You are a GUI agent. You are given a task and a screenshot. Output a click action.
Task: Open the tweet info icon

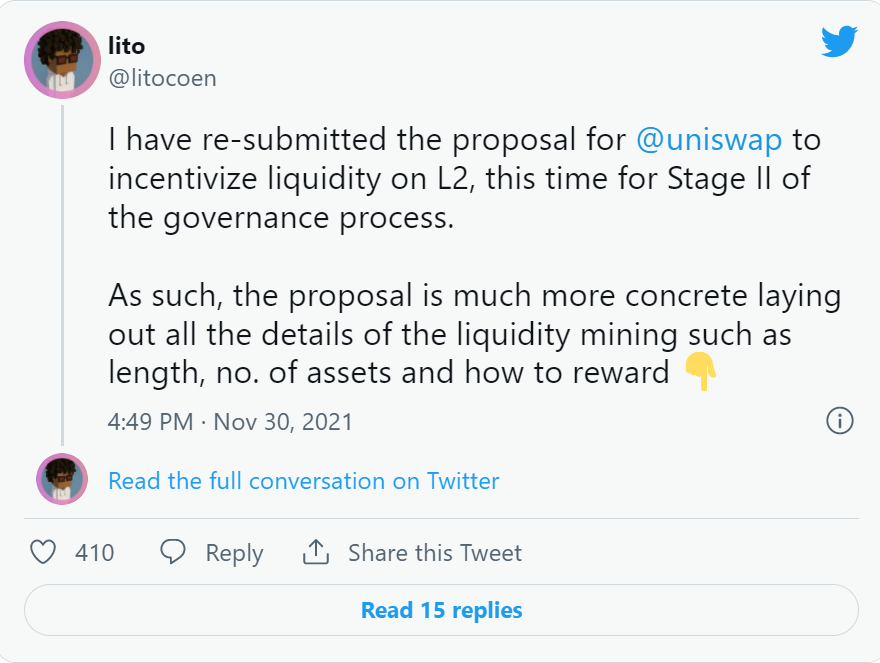pos(840,420)
